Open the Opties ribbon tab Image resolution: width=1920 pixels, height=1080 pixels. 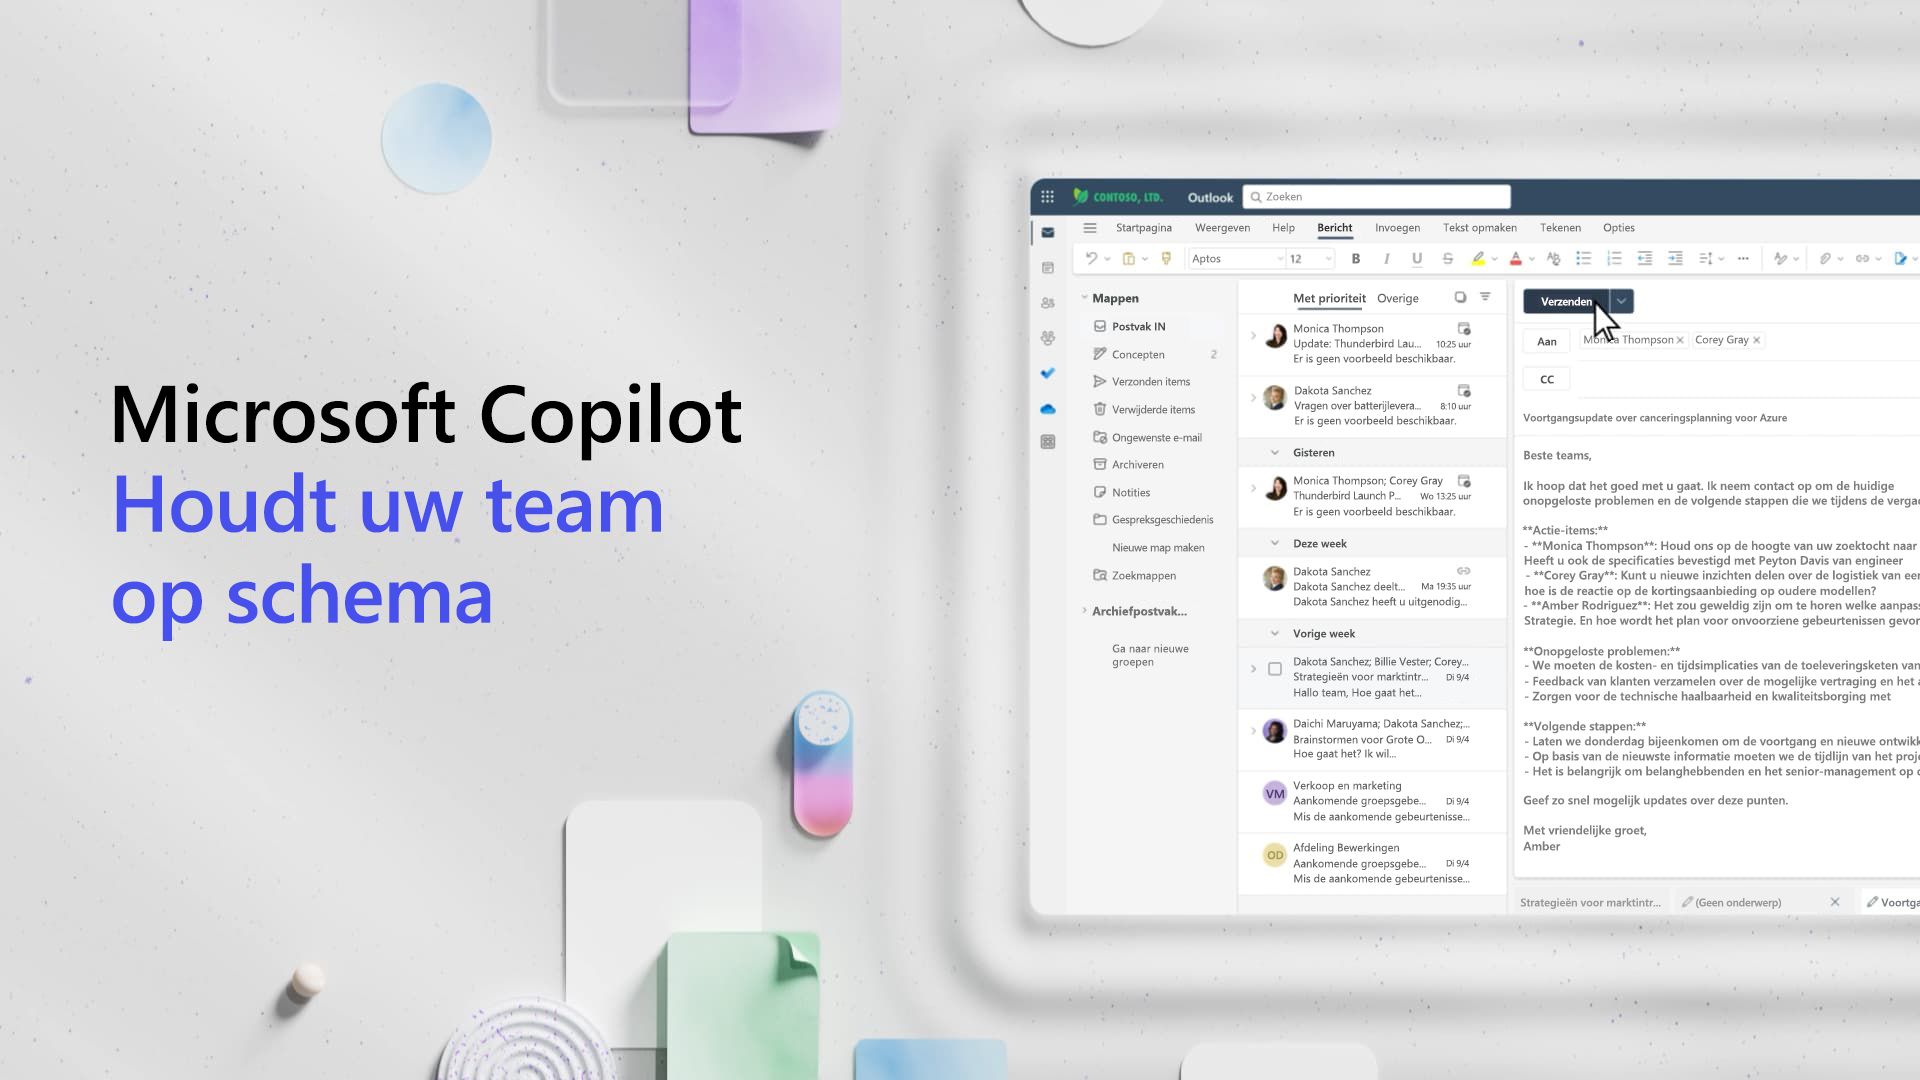tap(1618, 227)
